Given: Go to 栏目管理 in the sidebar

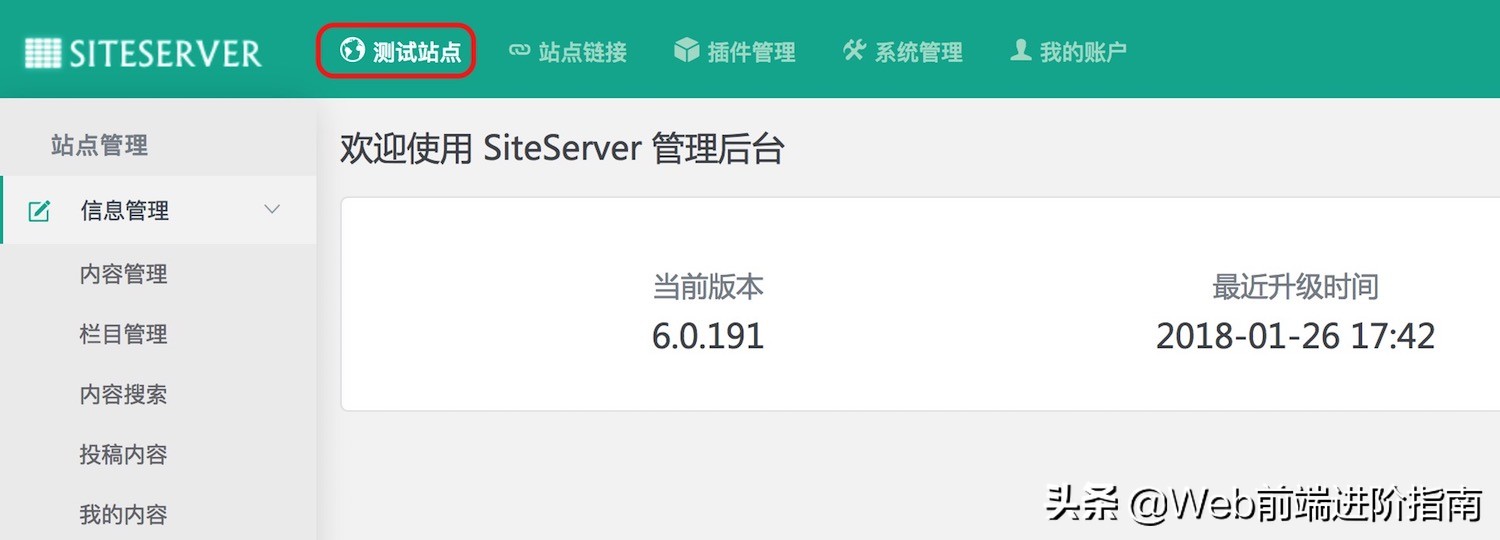Looking at the screenshot, I should [x=124, y=334].
